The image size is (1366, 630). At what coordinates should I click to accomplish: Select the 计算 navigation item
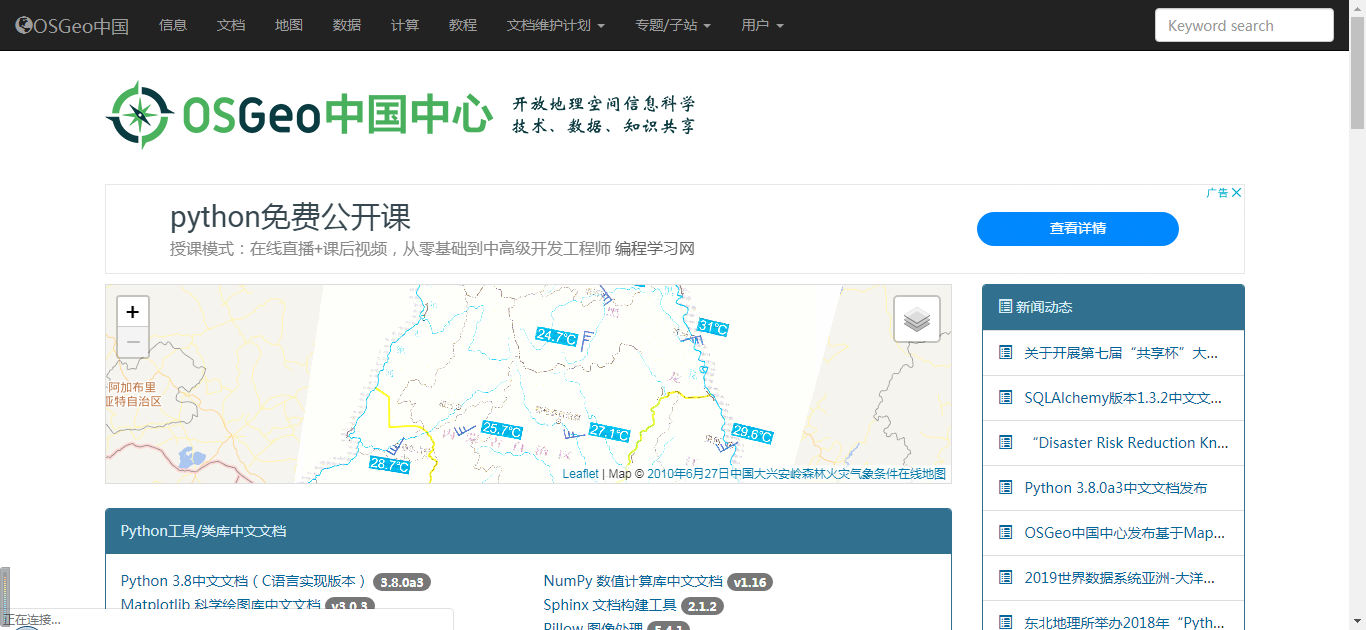coord(405,25)
